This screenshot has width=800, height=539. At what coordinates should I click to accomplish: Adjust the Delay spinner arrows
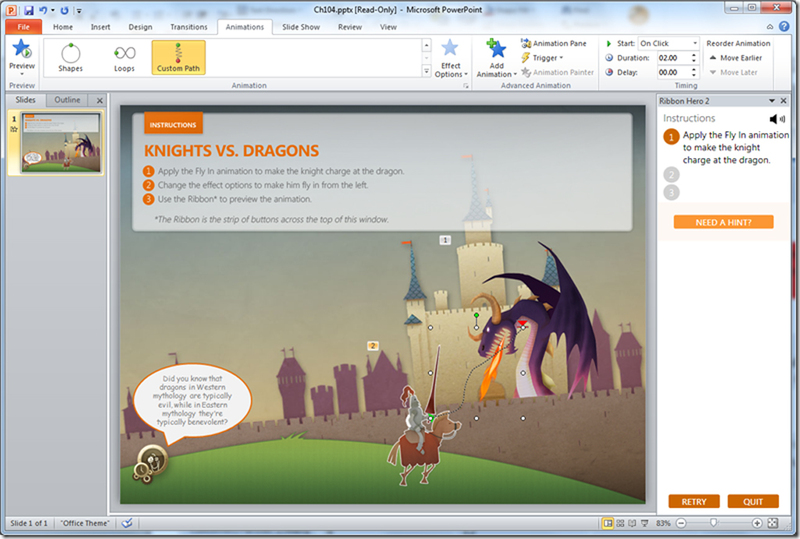pyautogui.click(x=694, y=72)
